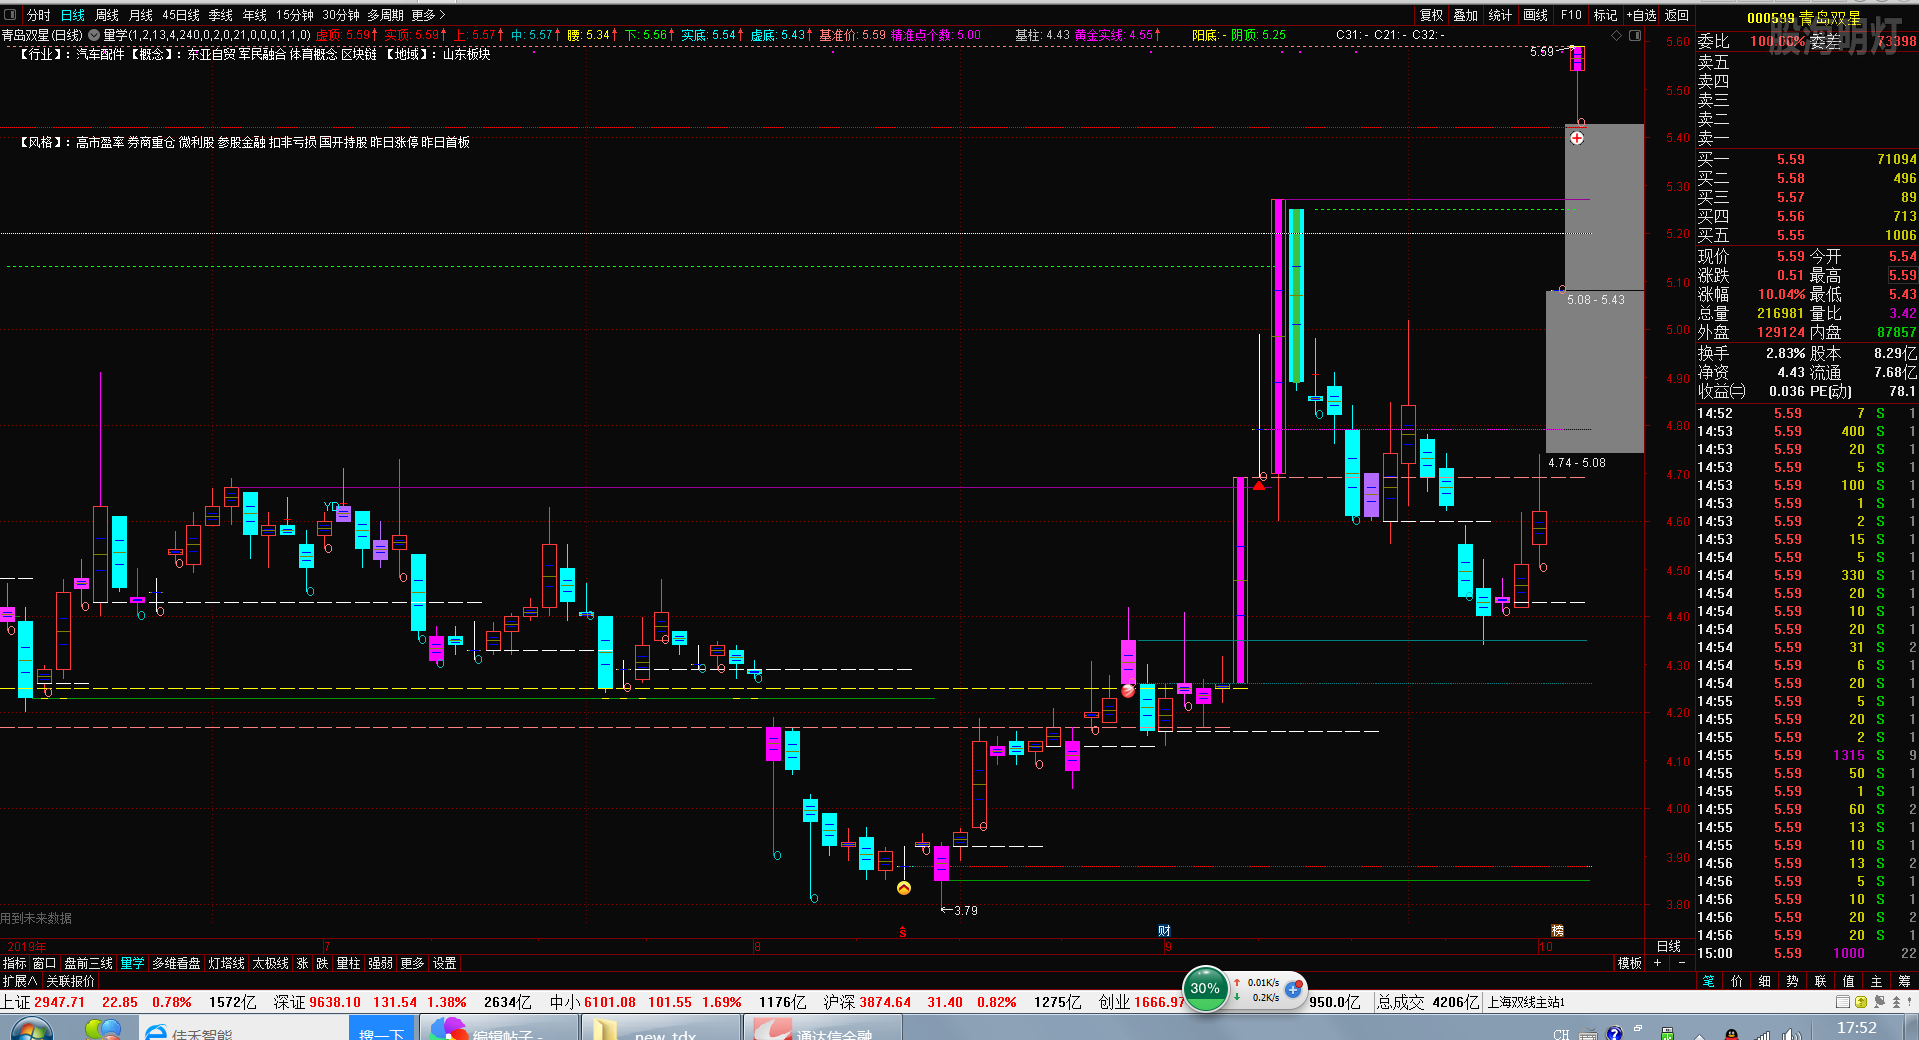Click the red triangle marker near breakout
Screen dimensions: 1919x1040
(x=1259, y=485)
